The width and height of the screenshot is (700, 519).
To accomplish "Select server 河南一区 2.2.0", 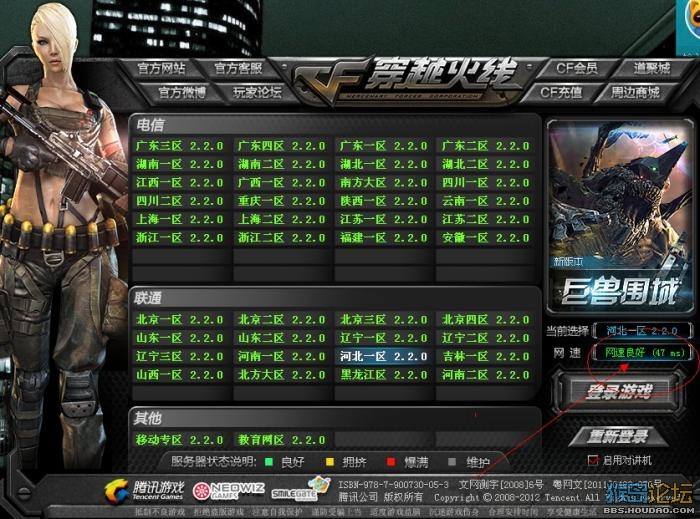I will pos(282,356).
